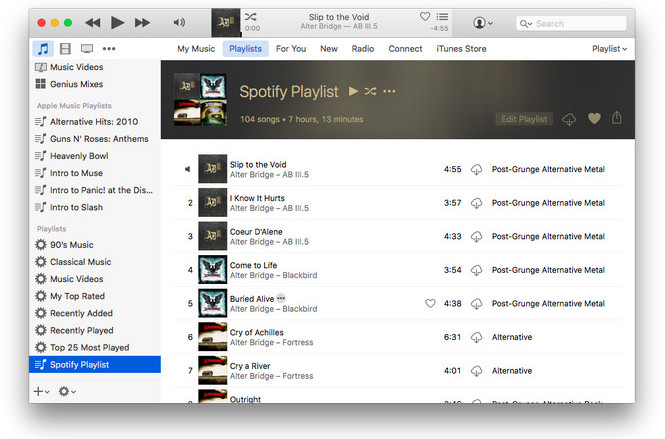Open the account dropdown menu

483,23
